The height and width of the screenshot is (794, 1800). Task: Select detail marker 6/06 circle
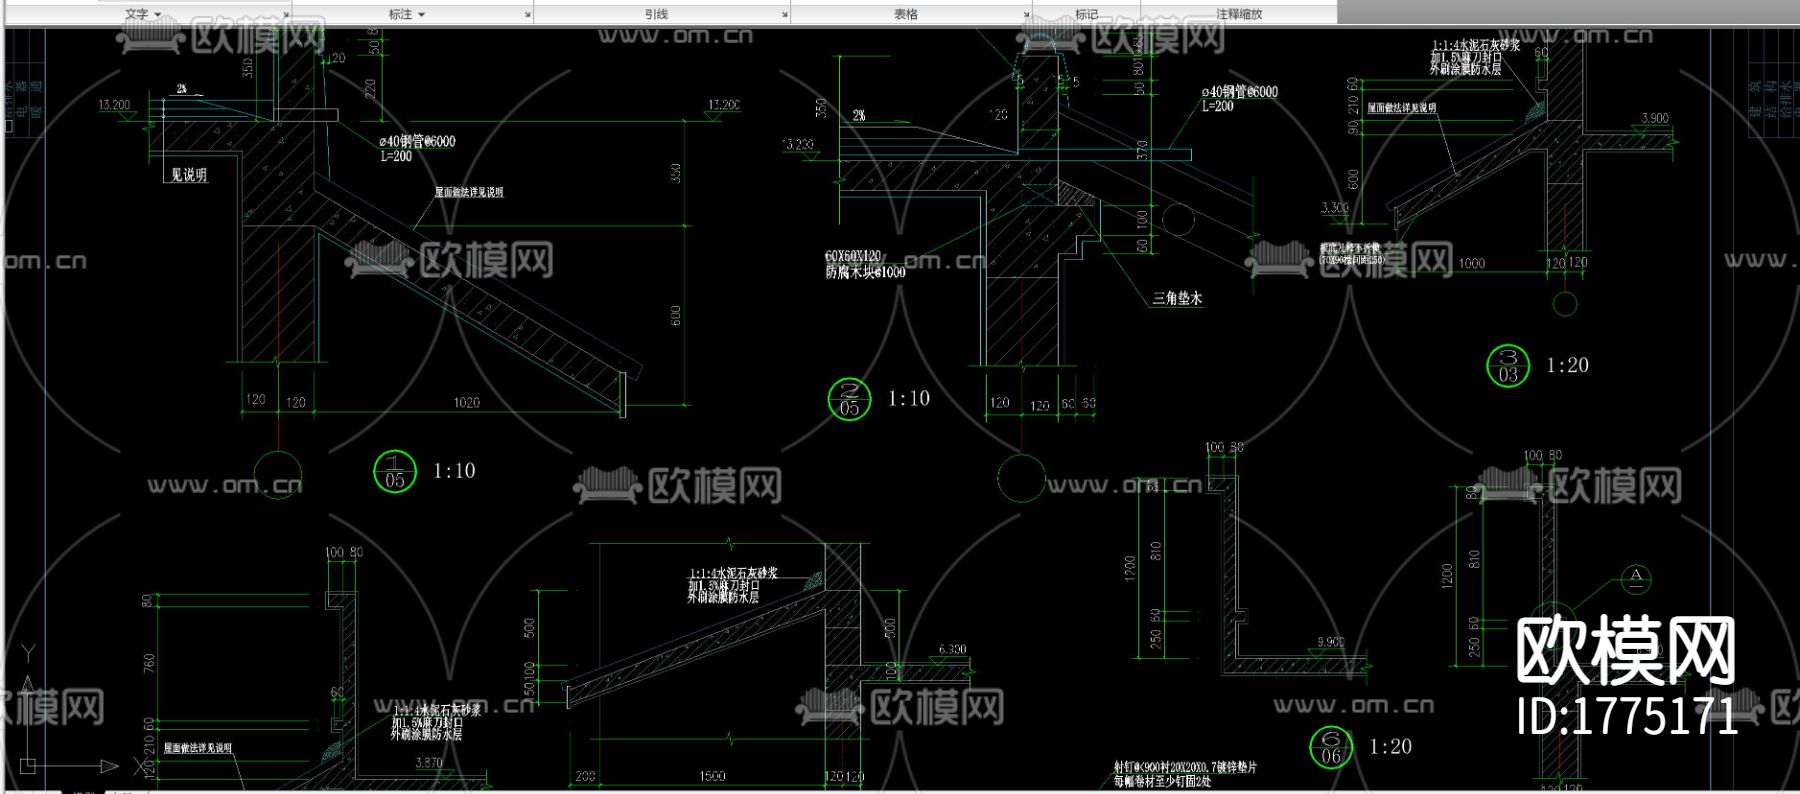(1331, 747)
